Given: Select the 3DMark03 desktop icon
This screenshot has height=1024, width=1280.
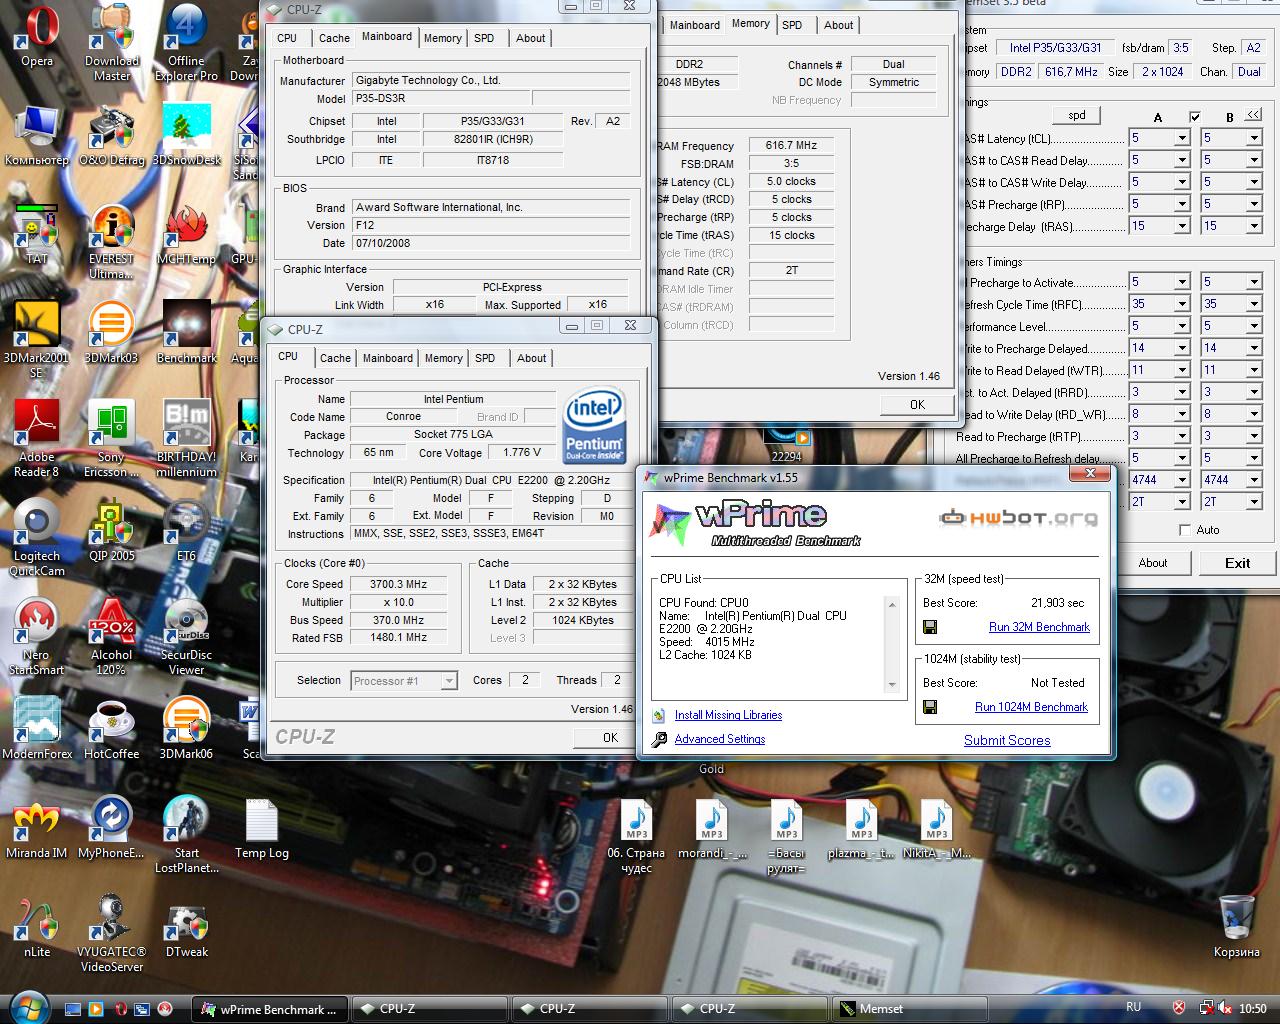Looking at the screenshot, I should click(x=111, y=334).
